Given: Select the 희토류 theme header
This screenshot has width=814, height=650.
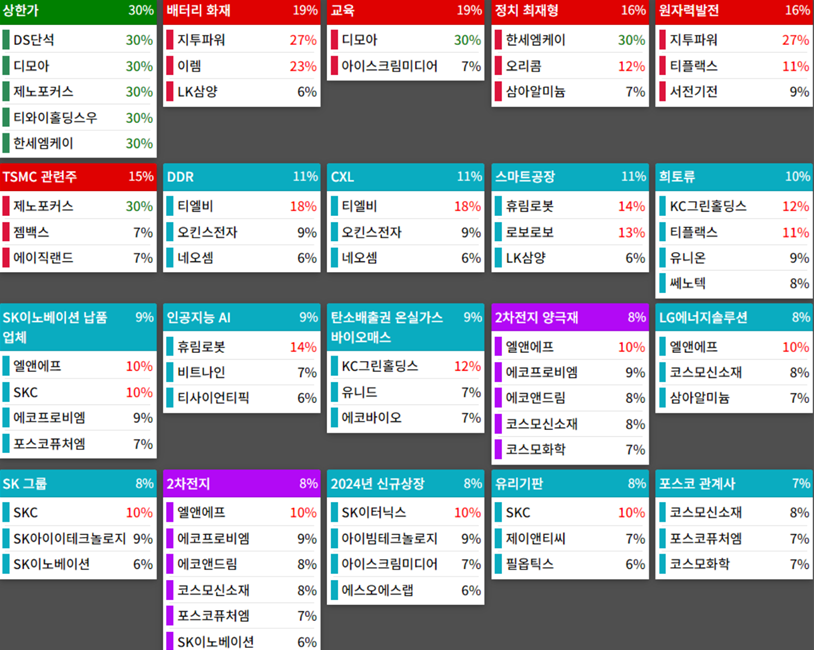Looking at the screenshot, I should click(x=735, y=177).
